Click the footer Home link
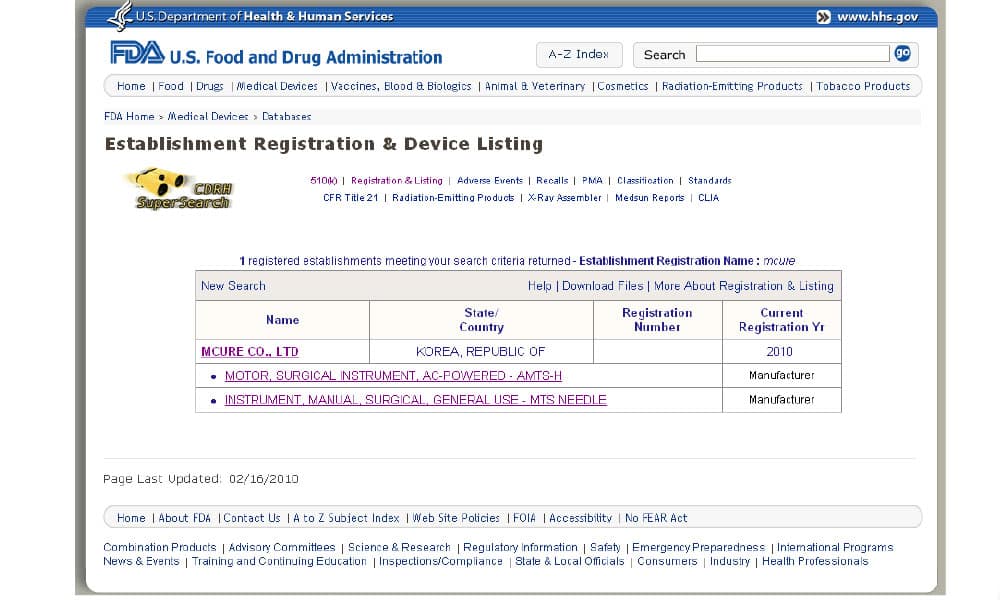The image size is (1000, 600). 131,518
